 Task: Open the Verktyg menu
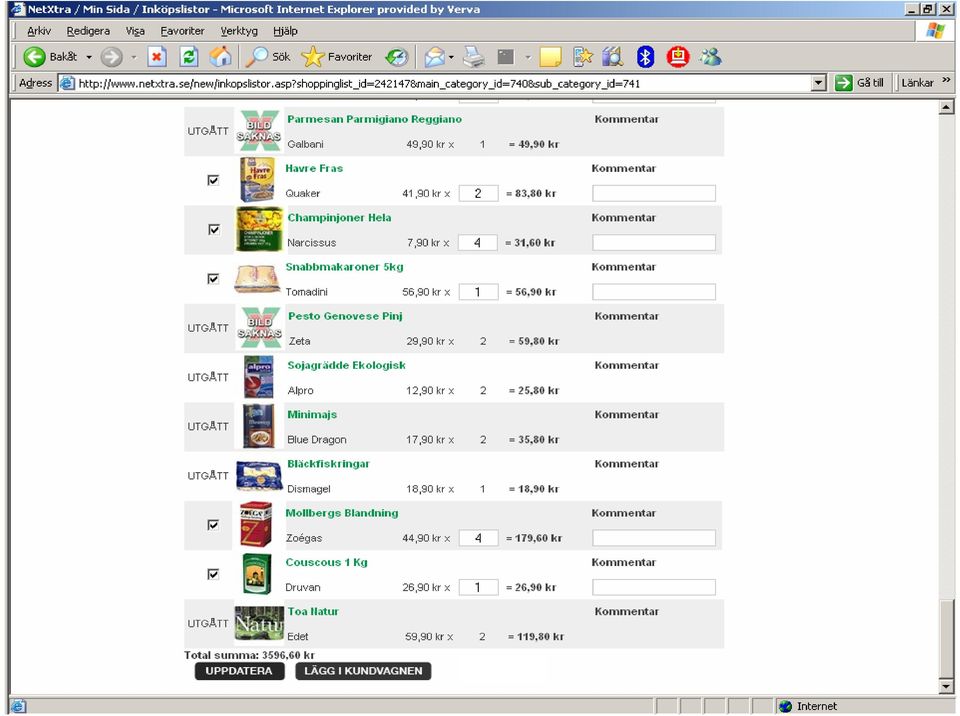click(x=239, y=31)
